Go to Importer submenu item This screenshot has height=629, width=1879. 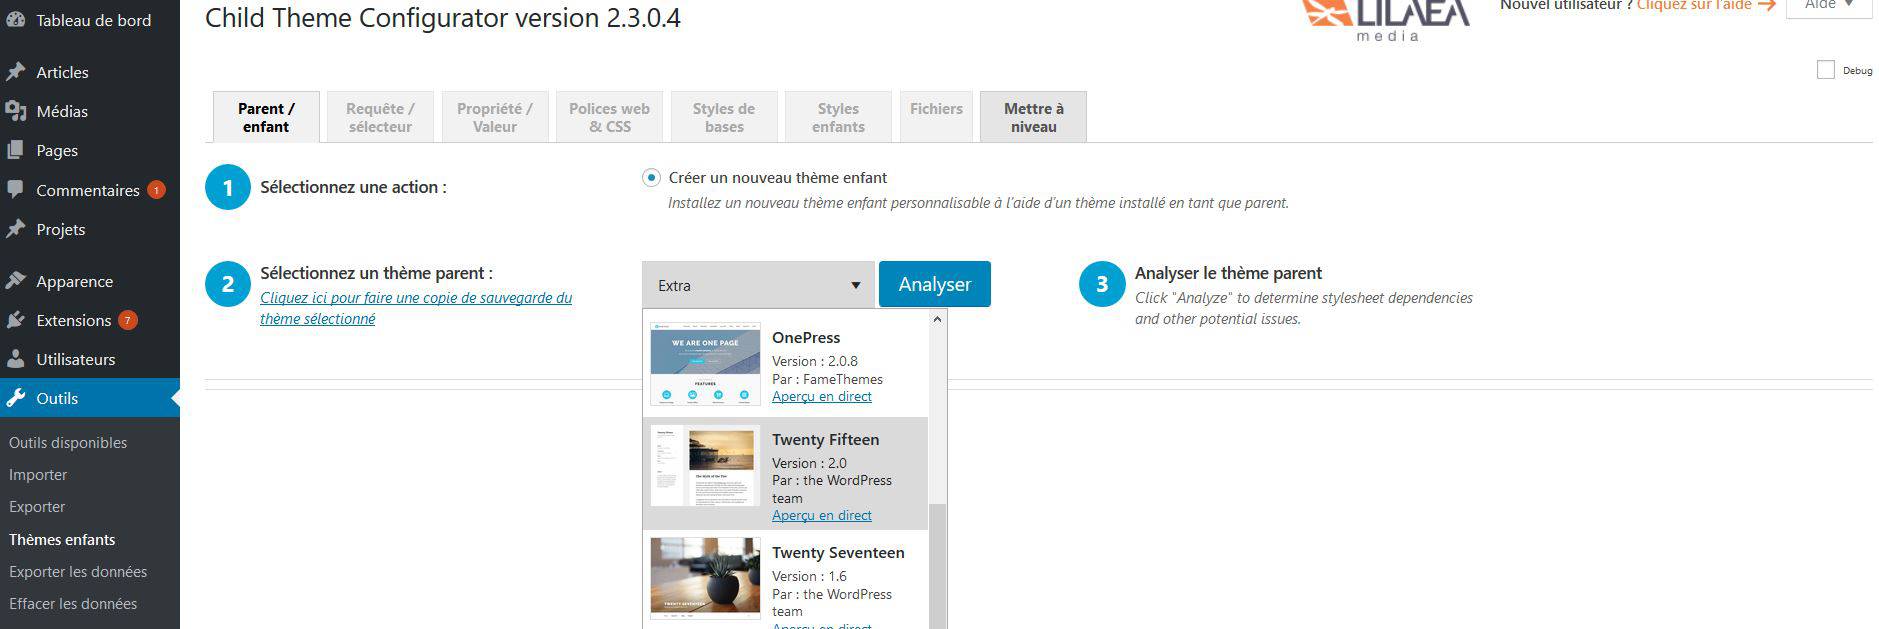(38, 475)
